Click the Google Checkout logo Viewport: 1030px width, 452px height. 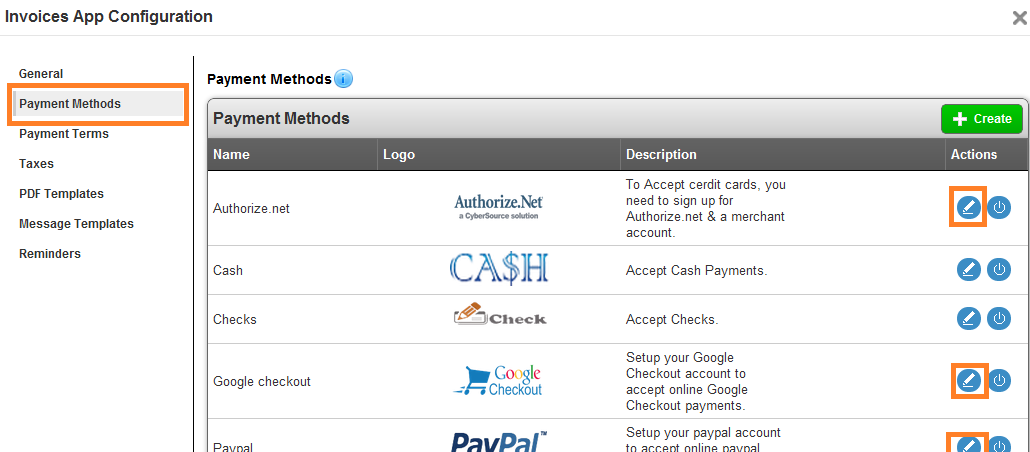pyautogui.click(x=498, y=380)
